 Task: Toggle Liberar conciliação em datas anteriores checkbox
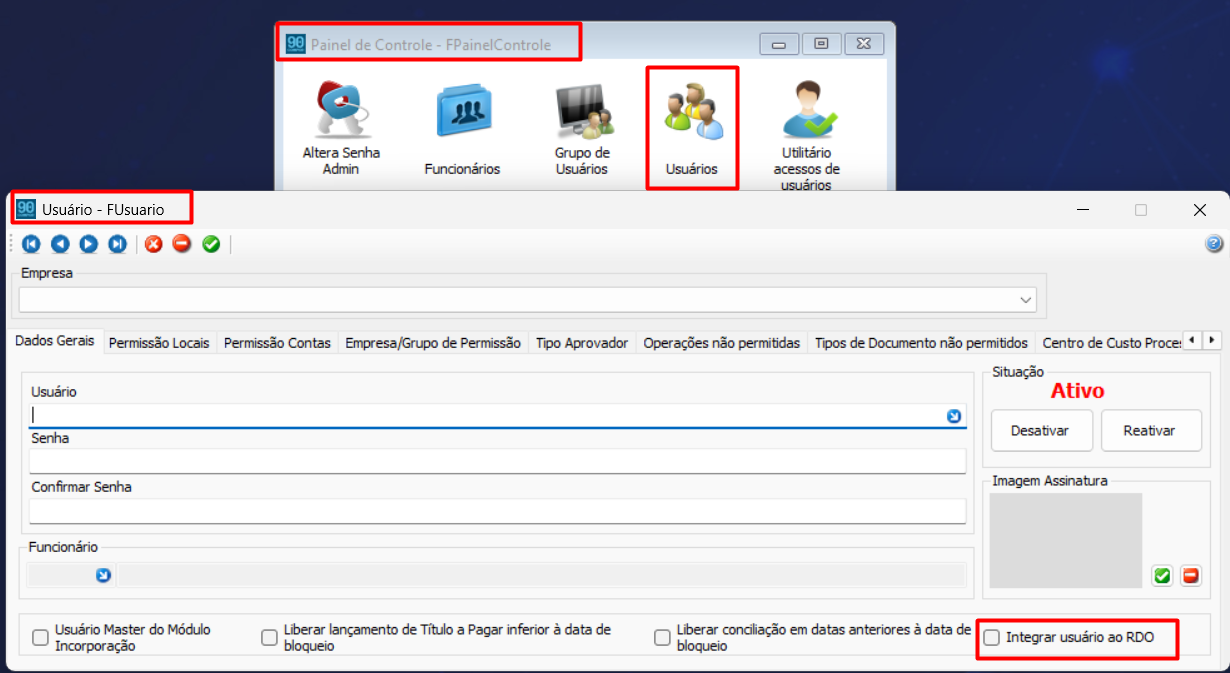click(661, 638)
